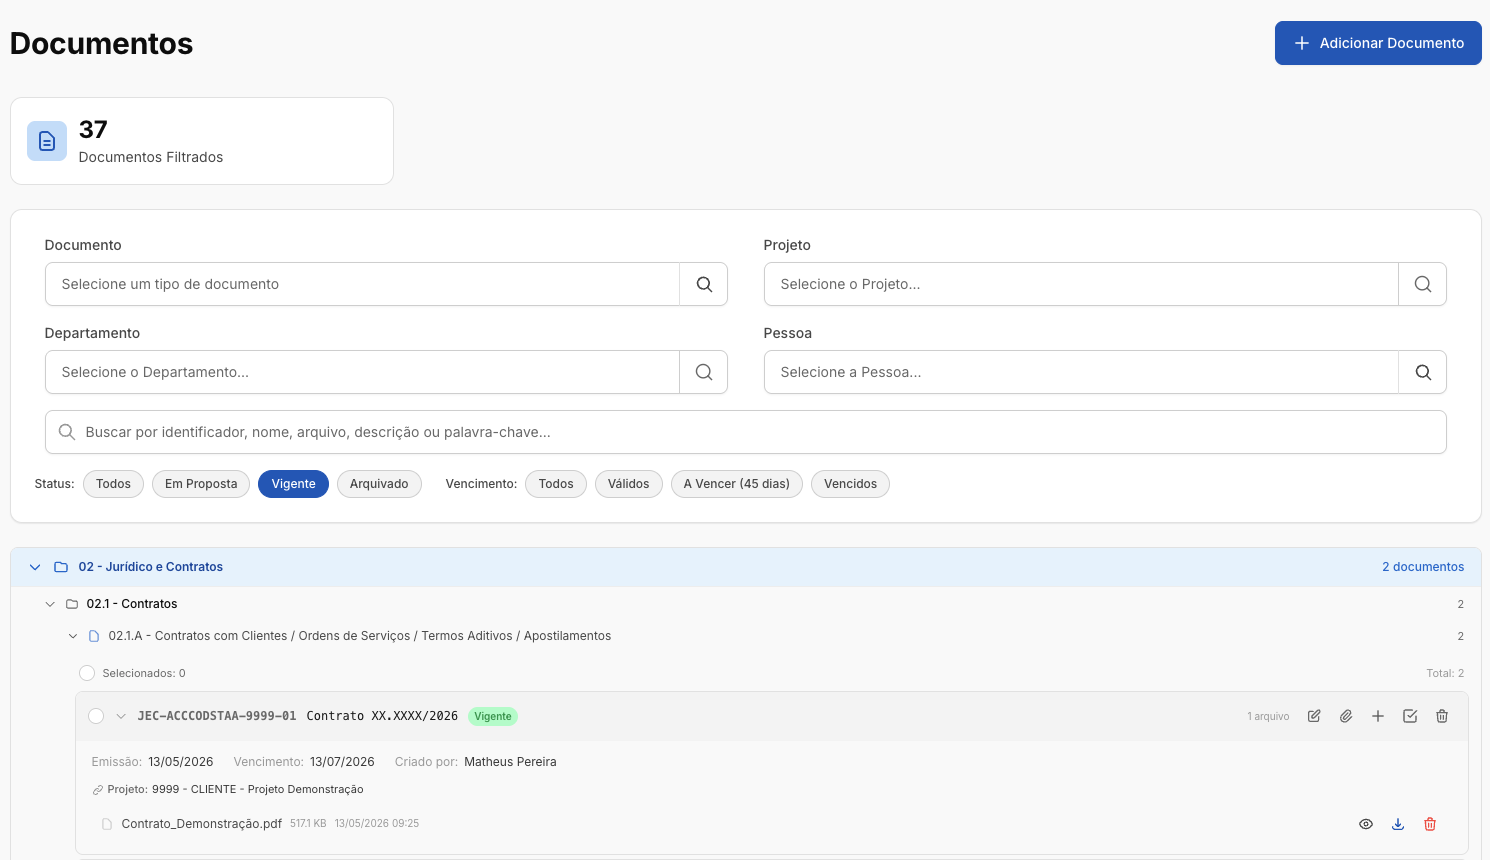The width and height of the screenshot is (1490, 860).
Task: Click magnifier icon in keyword search bar
Action: pyautogui.click(x=67, y=432)
